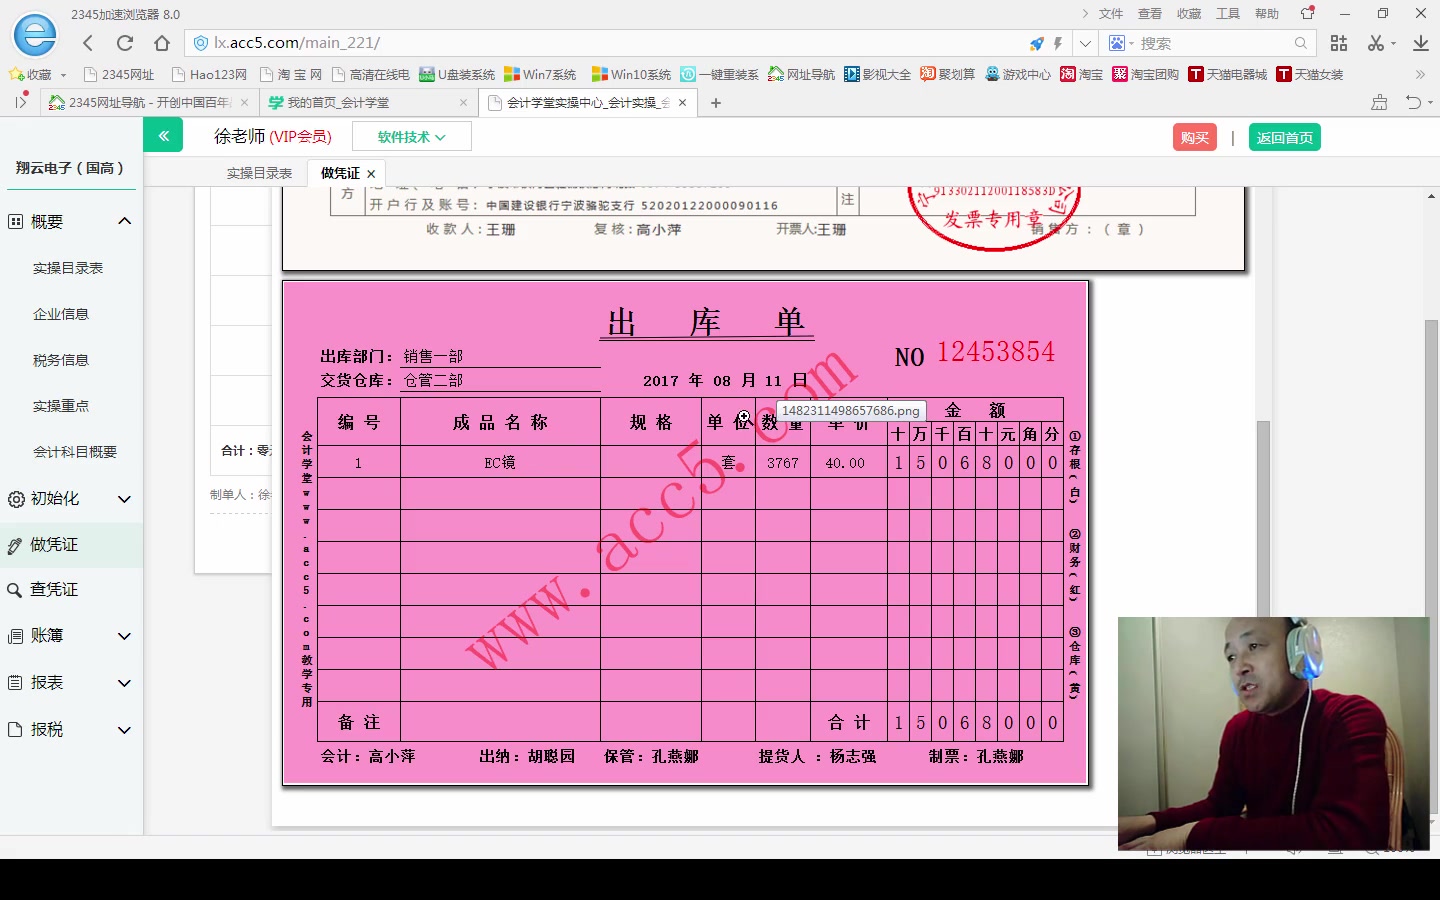Refresh the page with the reload icon

tap(123, 42)
